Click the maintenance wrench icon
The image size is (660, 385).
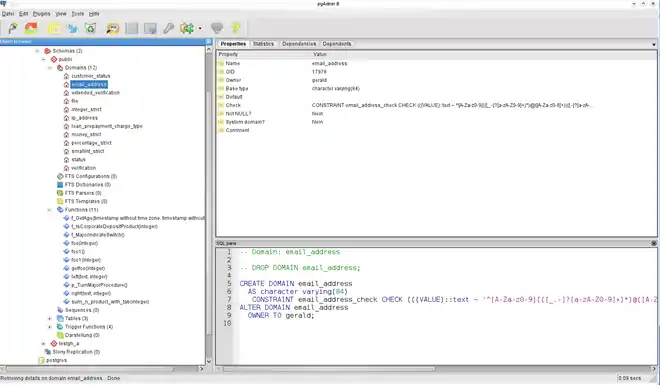click(x=169, y=28)
